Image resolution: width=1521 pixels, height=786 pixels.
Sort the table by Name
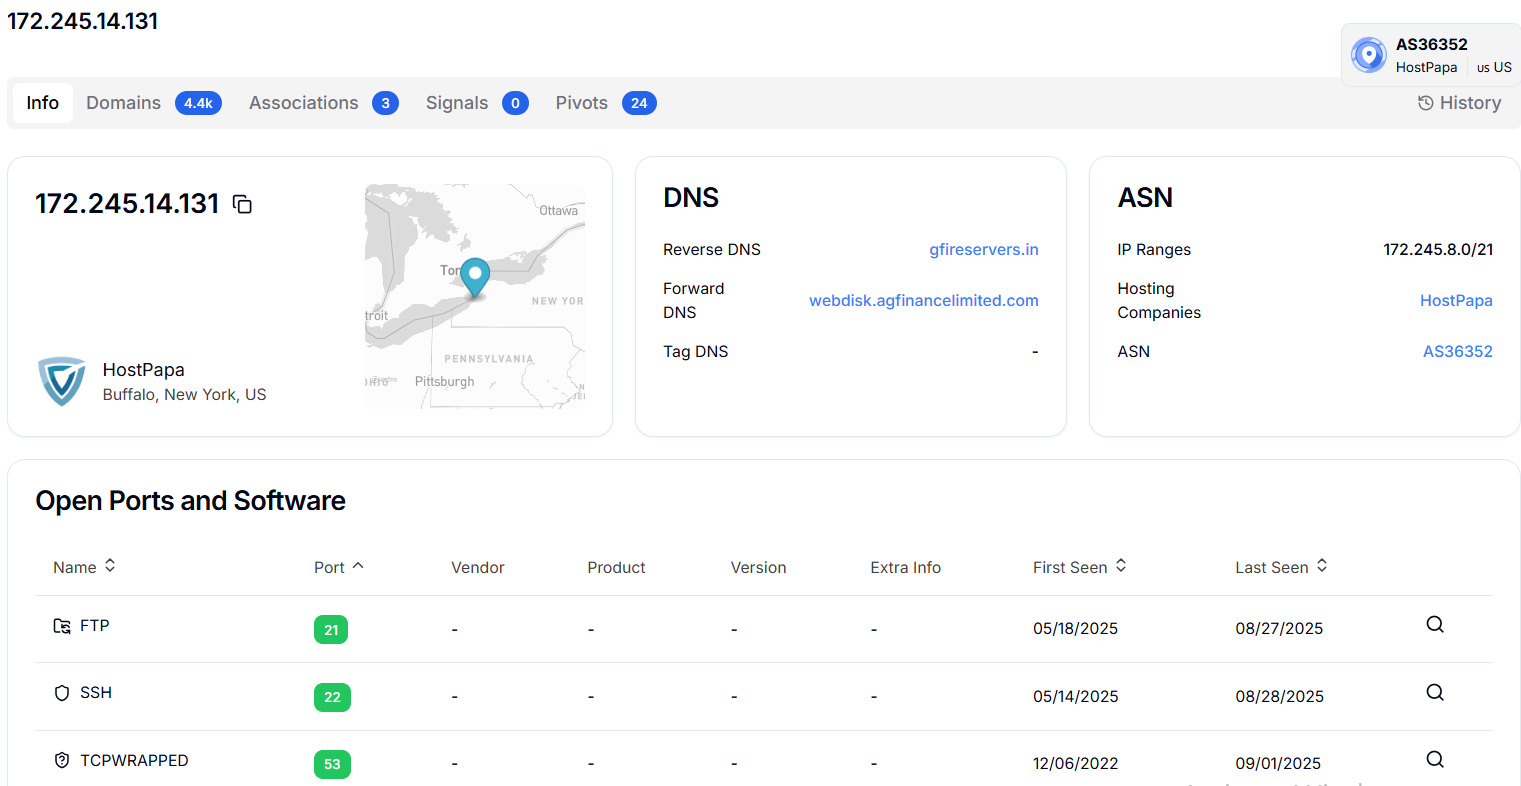point(84,567)
